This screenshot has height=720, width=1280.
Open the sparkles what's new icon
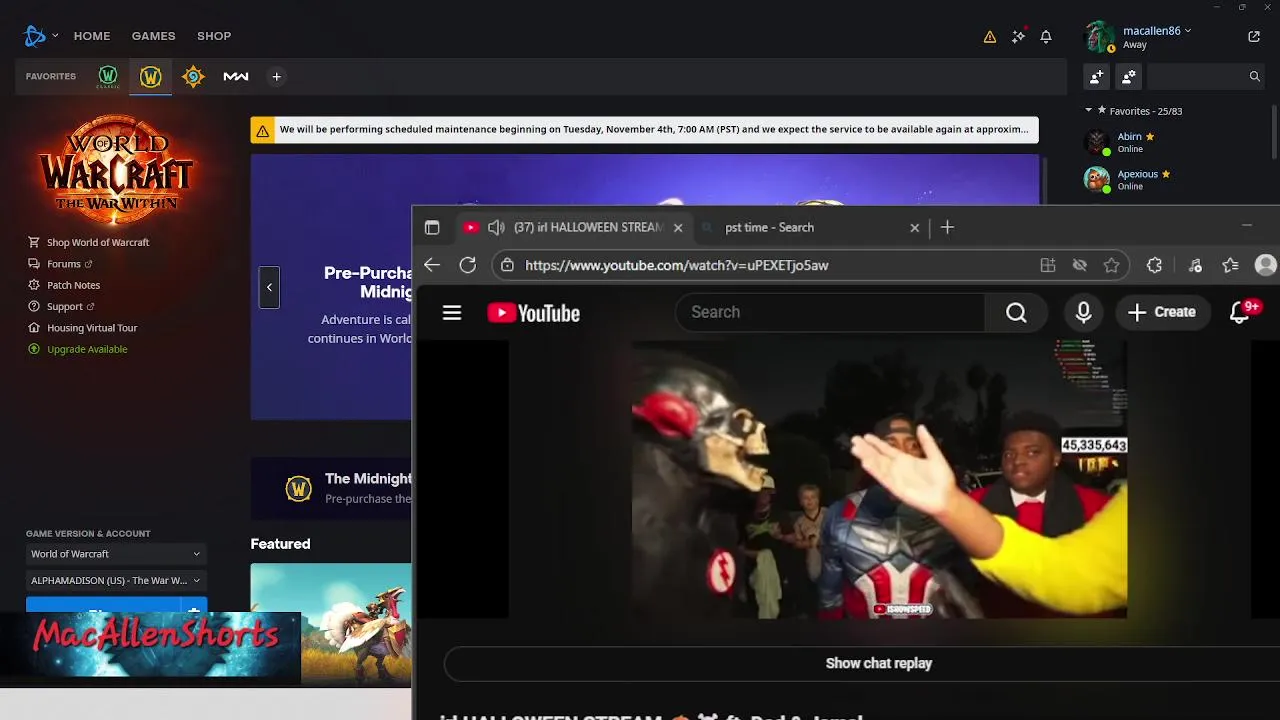tap(1018, 36)
